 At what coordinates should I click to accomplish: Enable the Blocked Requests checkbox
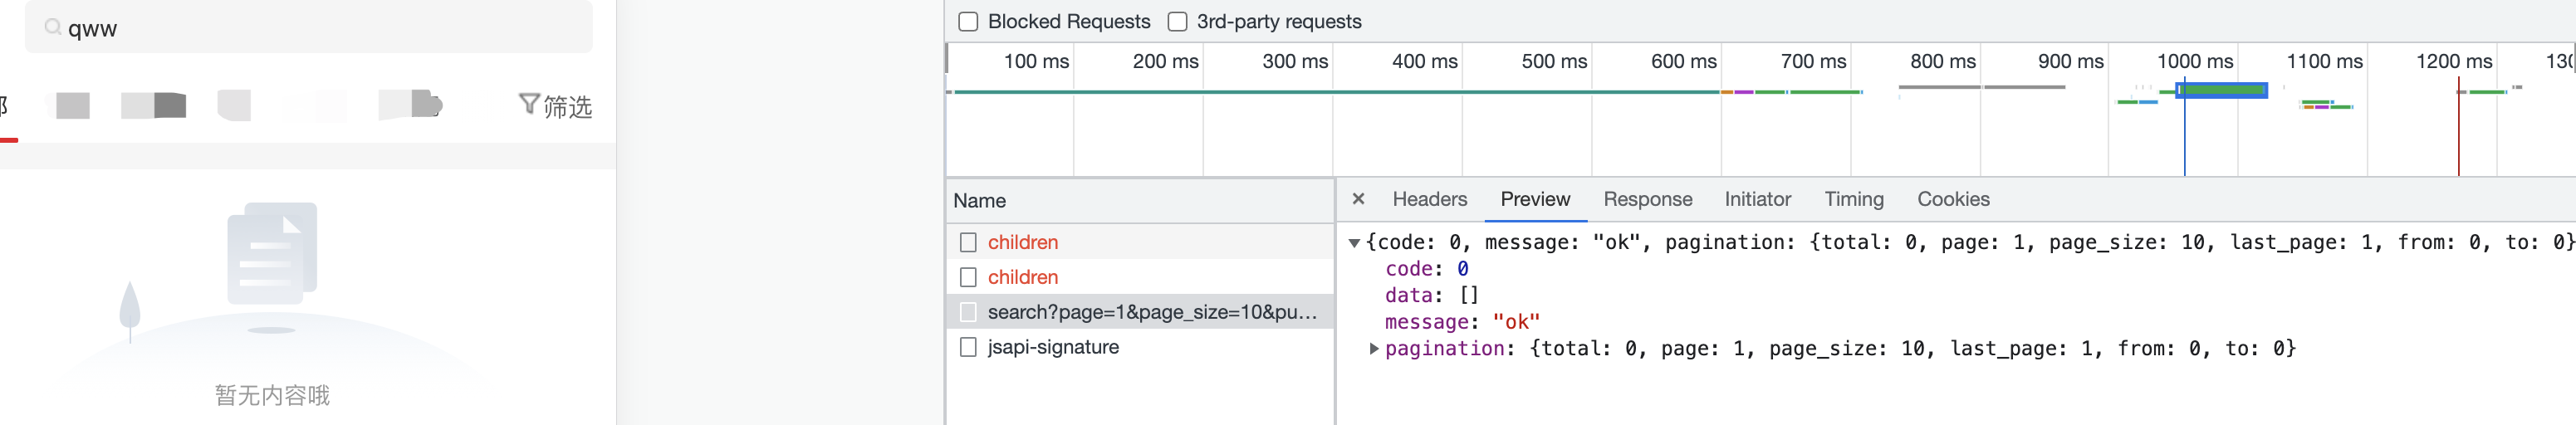click(968, 21)
